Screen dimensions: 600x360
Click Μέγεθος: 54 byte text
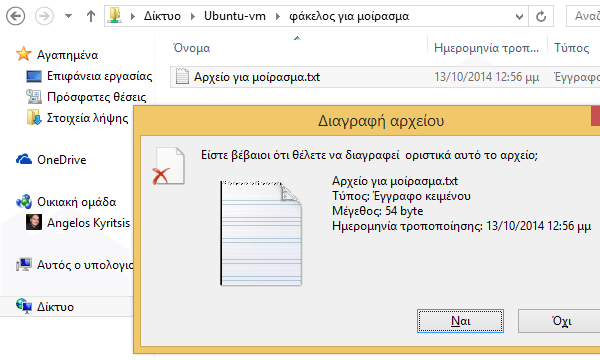click(x=378, y=211)
